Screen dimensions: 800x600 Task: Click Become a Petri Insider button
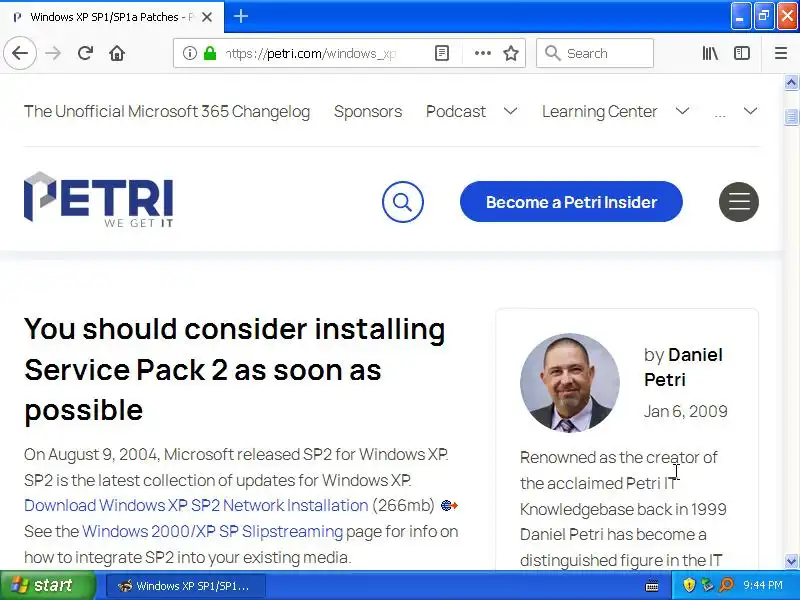[x=571, y=202]
